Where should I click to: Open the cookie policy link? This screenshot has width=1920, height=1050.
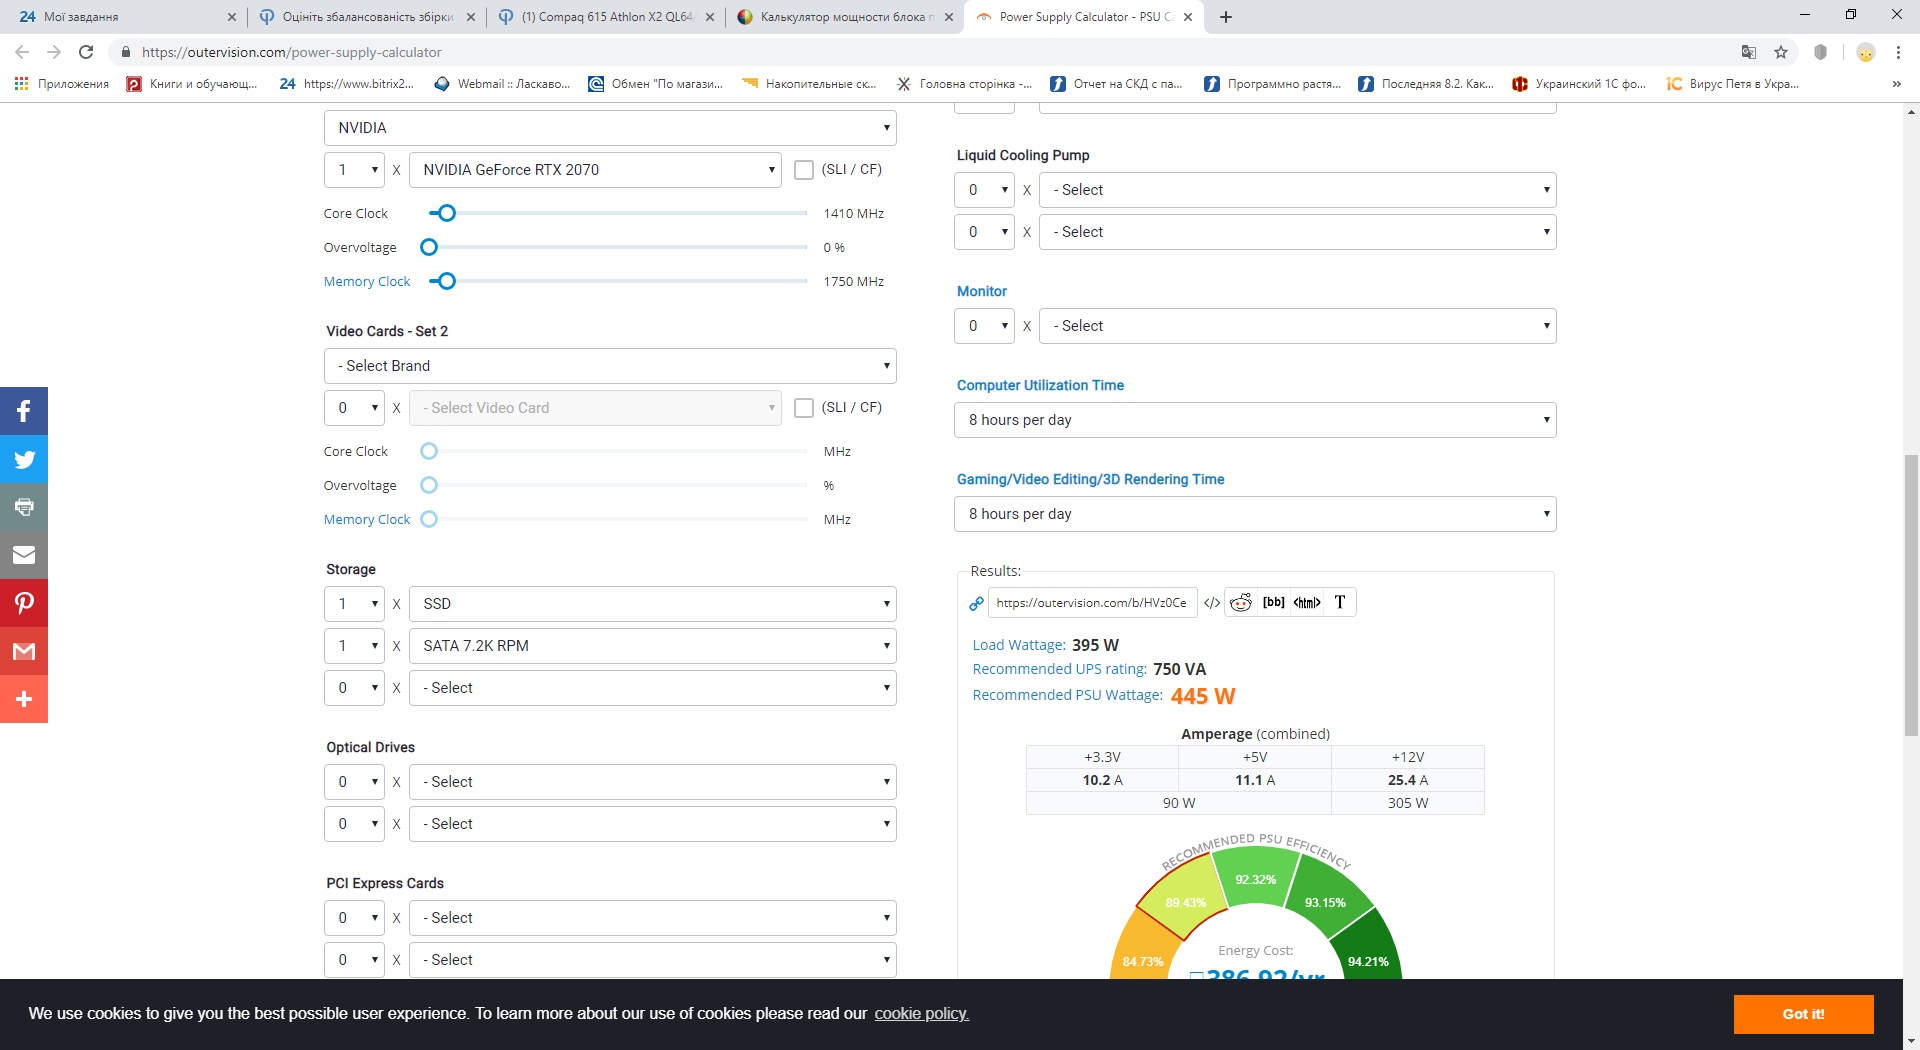921,1014
